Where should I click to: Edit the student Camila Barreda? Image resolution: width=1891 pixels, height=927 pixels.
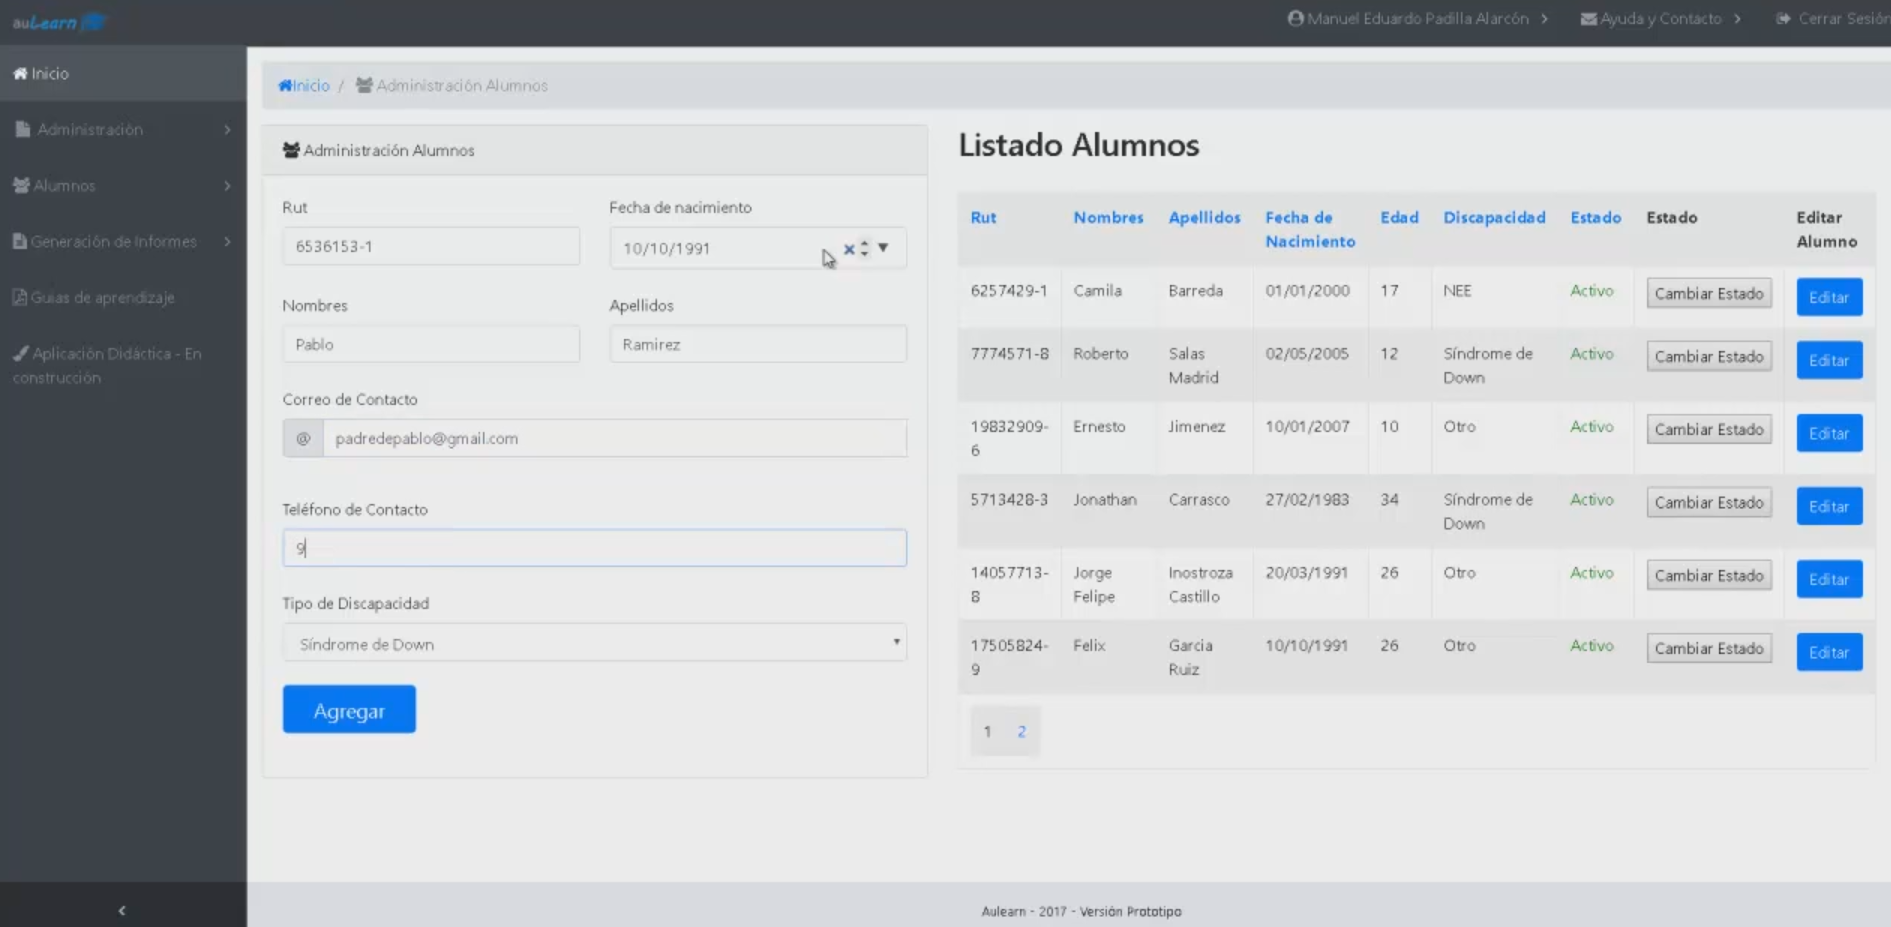(x=1829, y=296)
